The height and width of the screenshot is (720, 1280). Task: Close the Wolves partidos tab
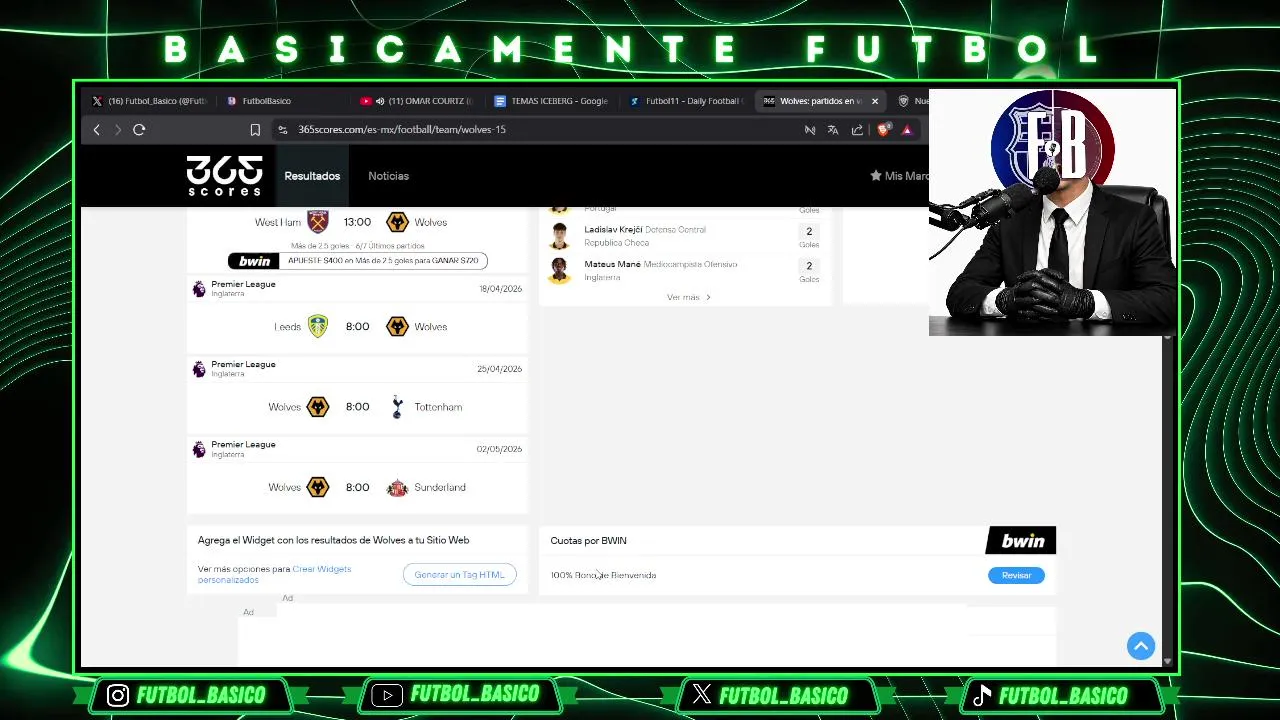pyautogui.click(x=874, y=101)
